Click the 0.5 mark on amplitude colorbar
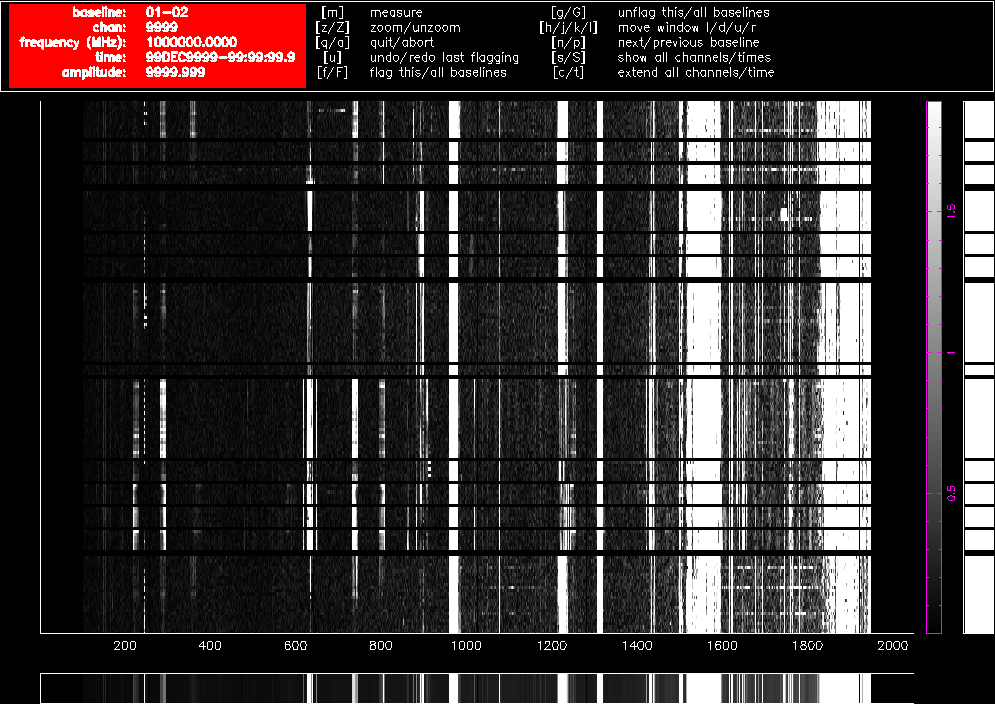The width and height of the screenshot is (995, 704). [952, 493]
